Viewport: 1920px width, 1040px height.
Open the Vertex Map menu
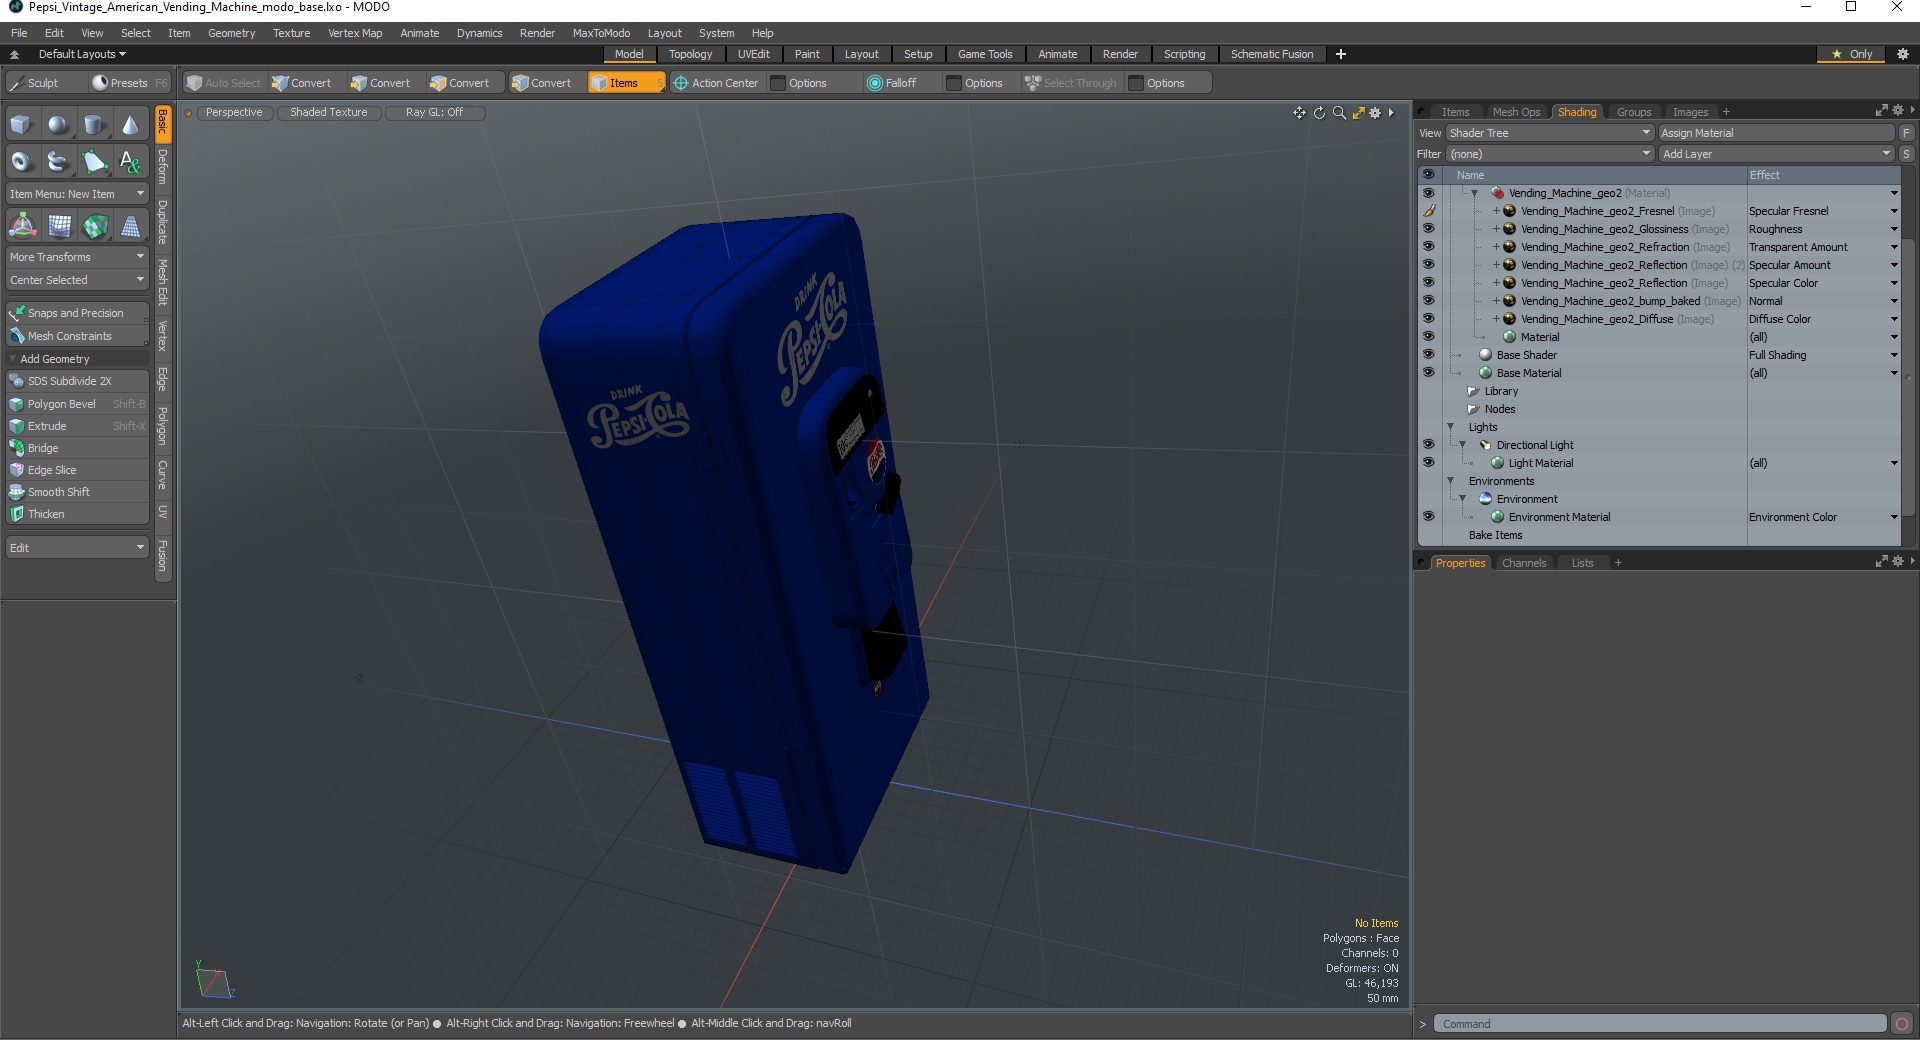tap(355, 33)
